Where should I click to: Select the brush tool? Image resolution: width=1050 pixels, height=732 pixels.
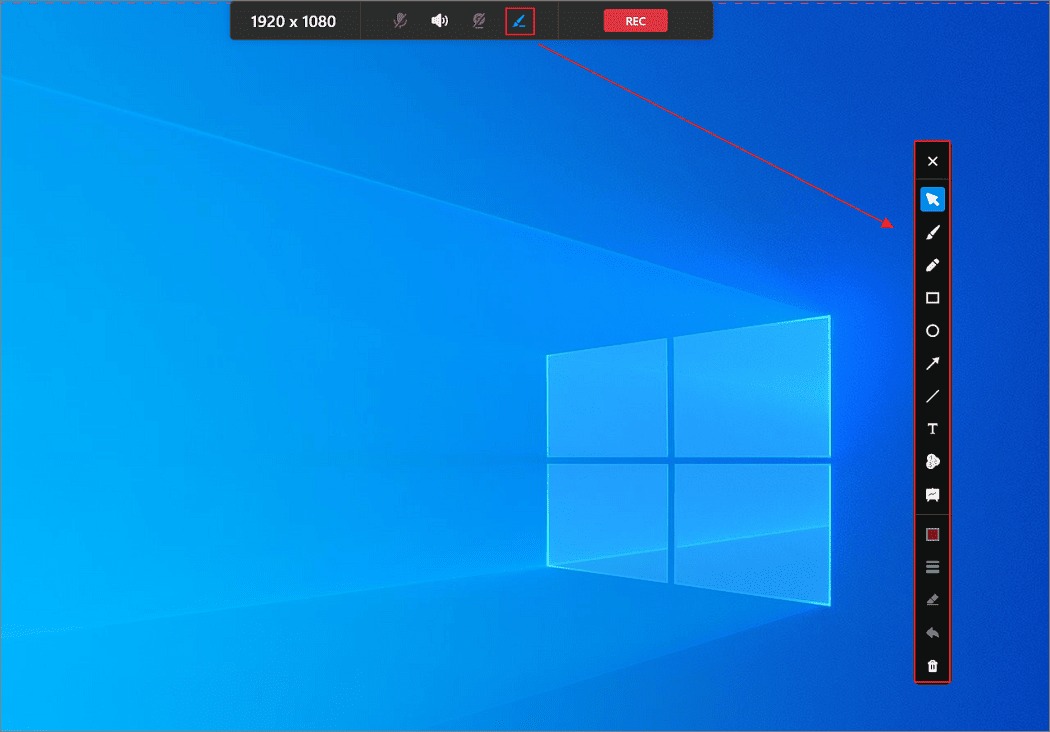932,232
